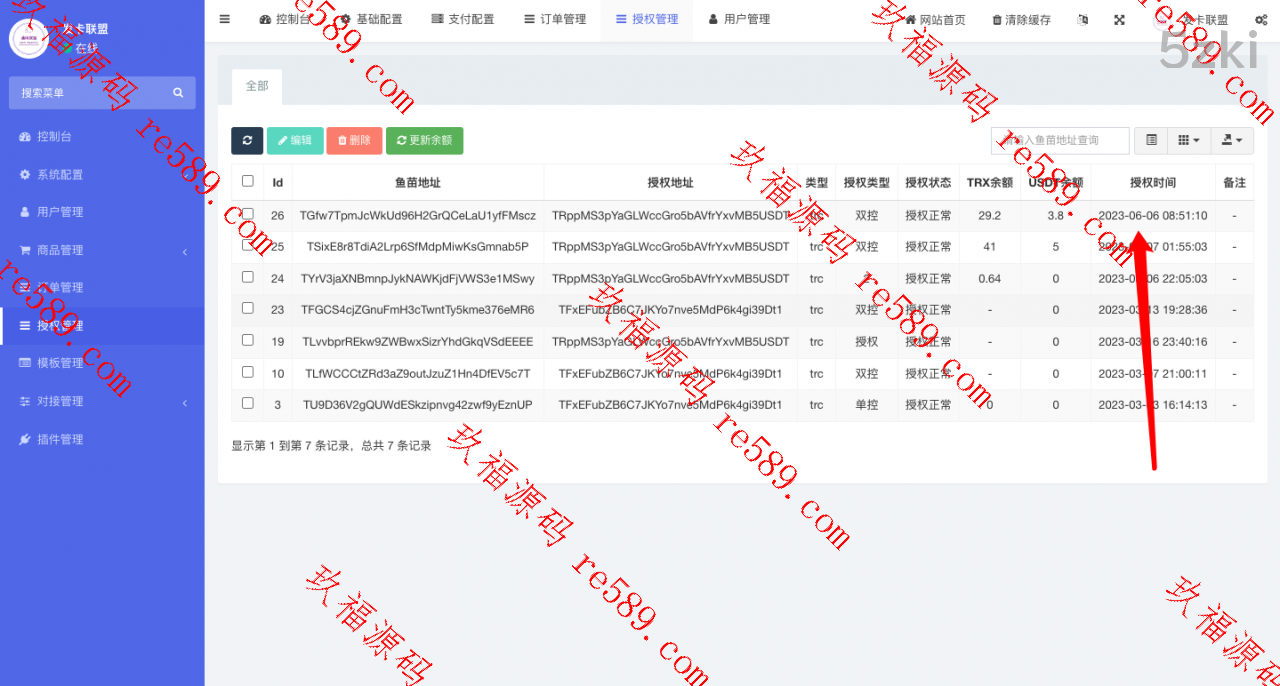Open the 控制台 top navigation tab

285,19
